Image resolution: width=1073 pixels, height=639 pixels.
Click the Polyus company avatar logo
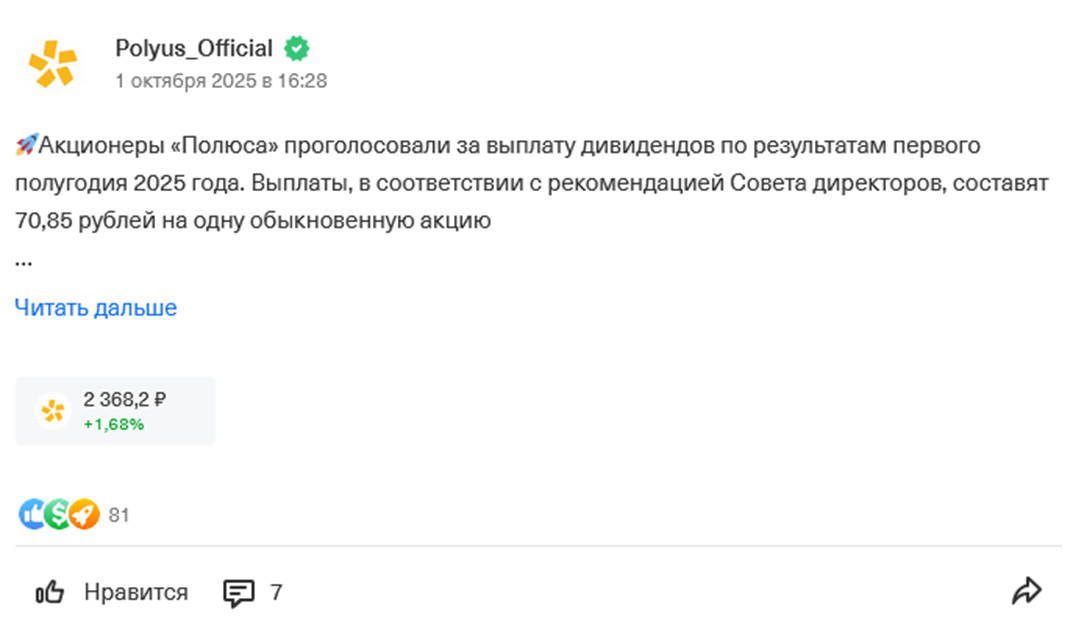(x=53, y=64)
